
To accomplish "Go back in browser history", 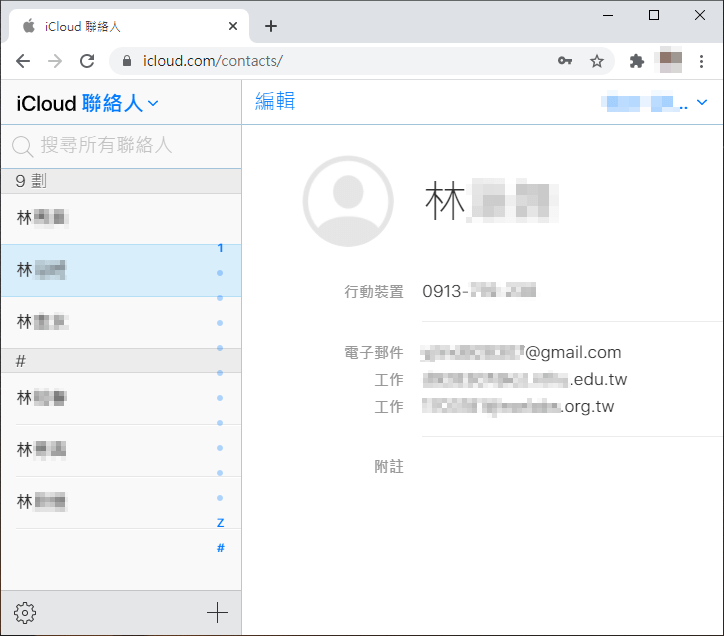I will click(23, 61).
